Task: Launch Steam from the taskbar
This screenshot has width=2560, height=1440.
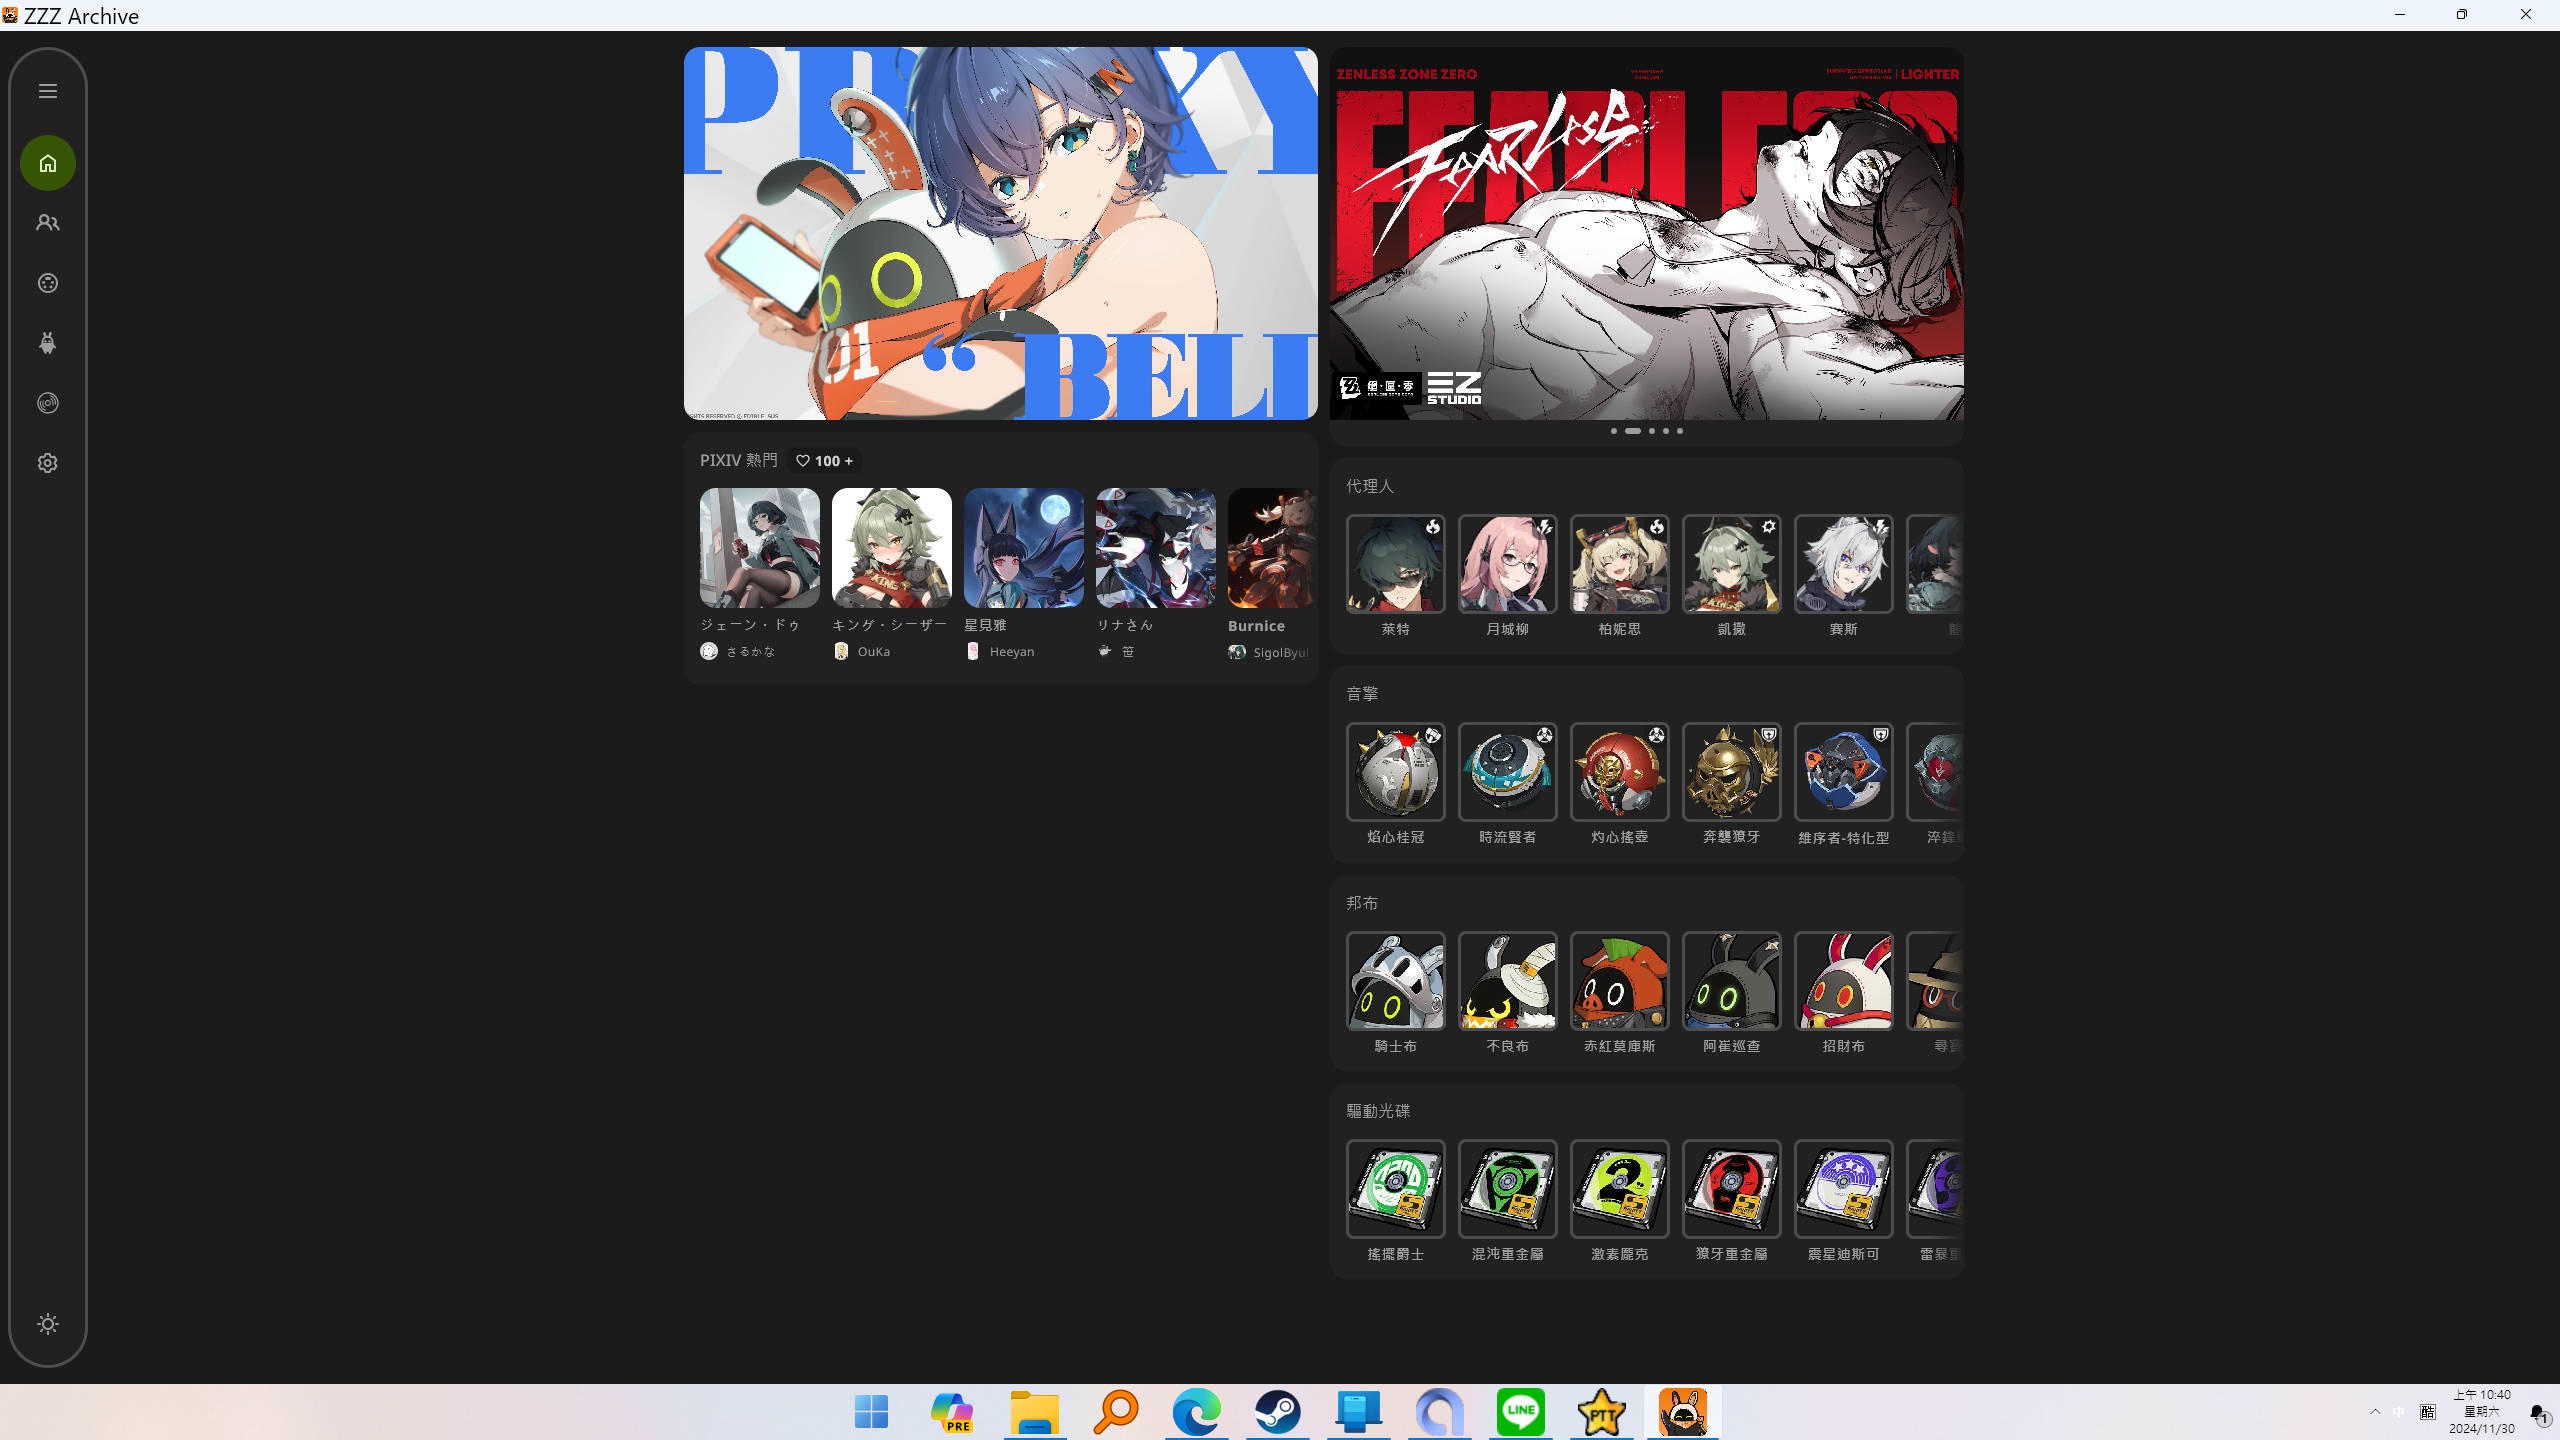Action: click(x=1278, y=1412)
